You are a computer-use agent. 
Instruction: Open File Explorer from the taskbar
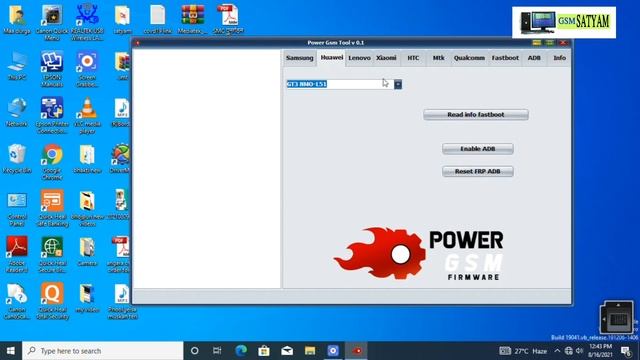tap(310, 351)
